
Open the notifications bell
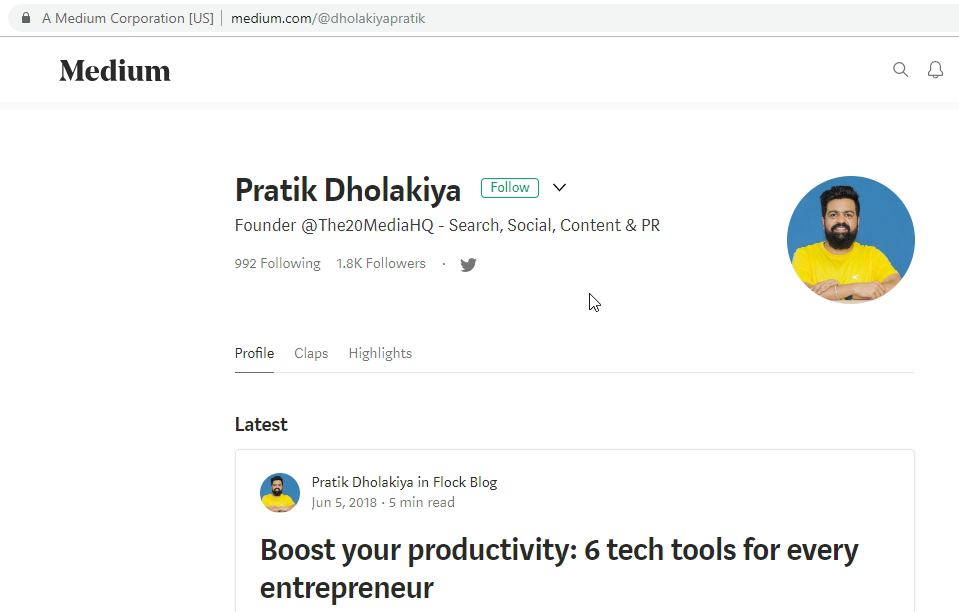point(935,70)
